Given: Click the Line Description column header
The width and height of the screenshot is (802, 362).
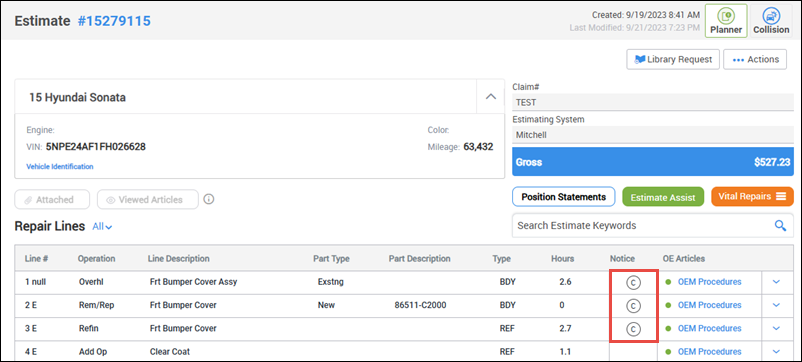Looking at the screenshot, I should pyautogui.click(x=179, y=259).
